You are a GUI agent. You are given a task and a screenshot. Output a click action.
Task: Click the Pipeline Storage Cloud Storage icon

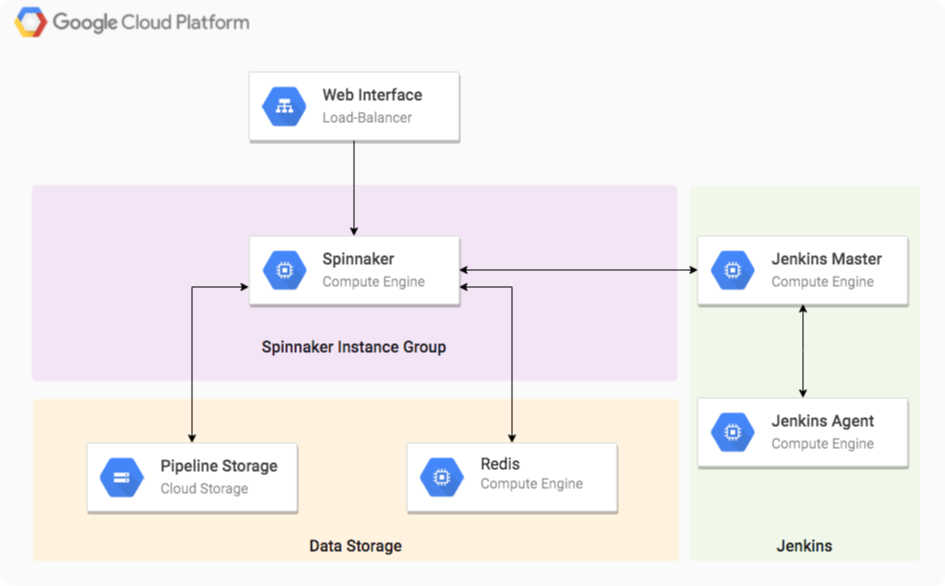(x=122, y=477)
